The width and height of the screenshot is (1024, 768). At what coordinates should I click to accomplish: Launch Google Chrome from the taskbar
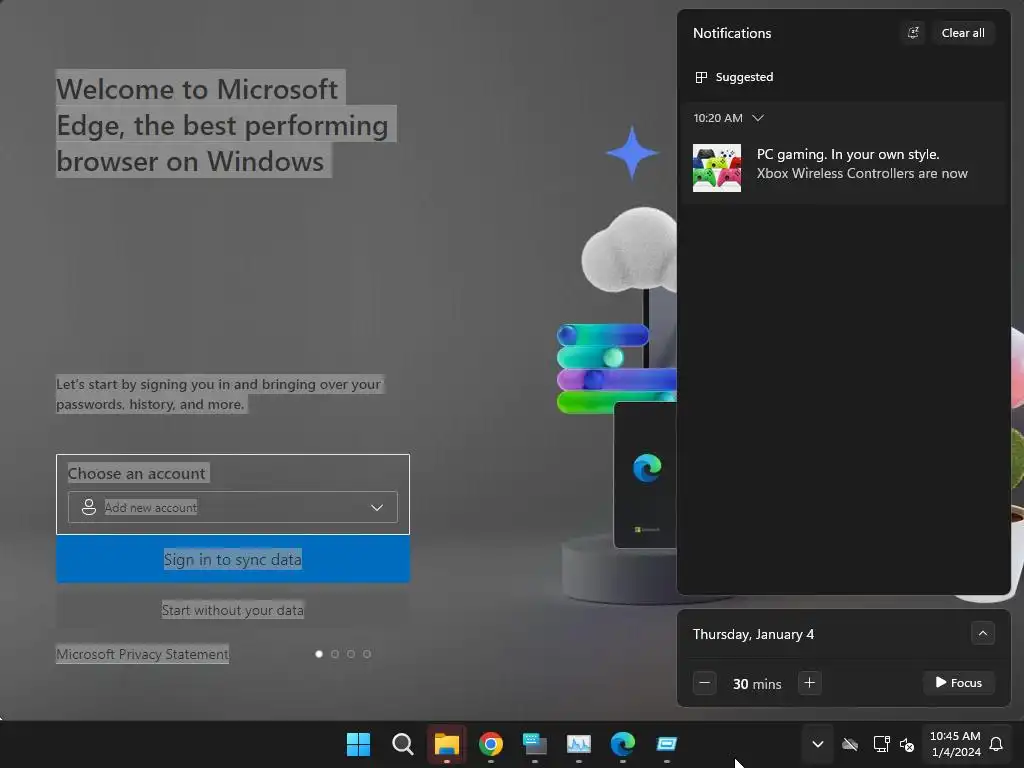(490, 744)
